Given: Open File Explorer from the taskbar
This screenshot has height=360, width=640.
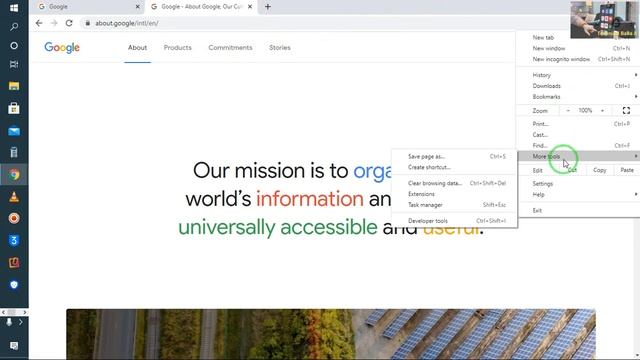Looking at the screenshot, I should tap(14, 86).
